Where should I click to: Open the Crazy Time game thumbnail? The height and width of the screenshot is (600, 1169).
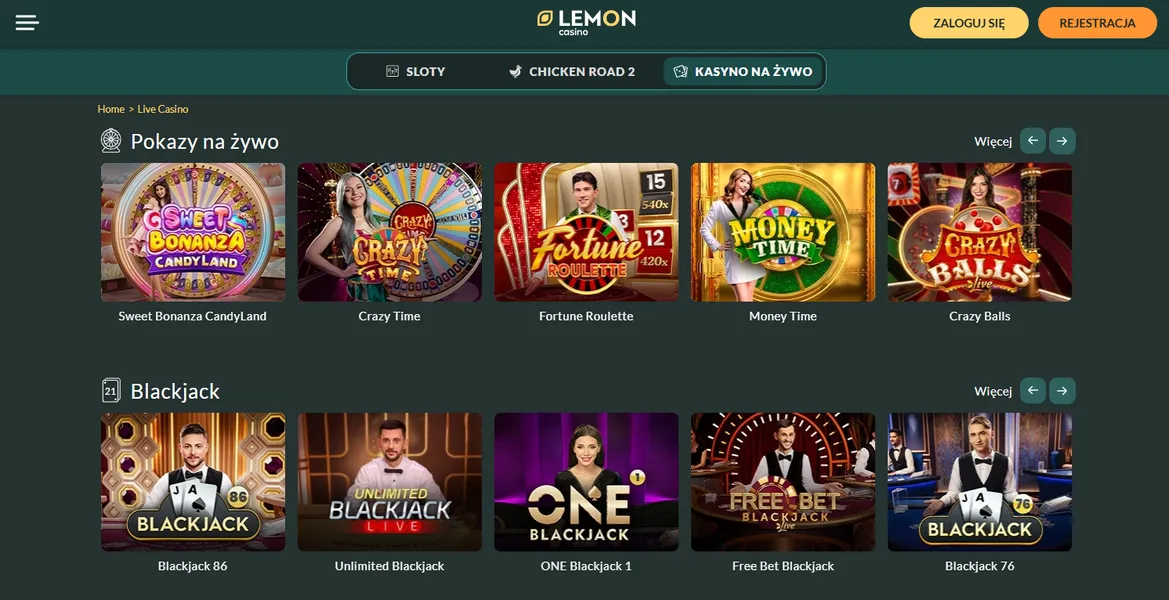[x=389, y=233]
